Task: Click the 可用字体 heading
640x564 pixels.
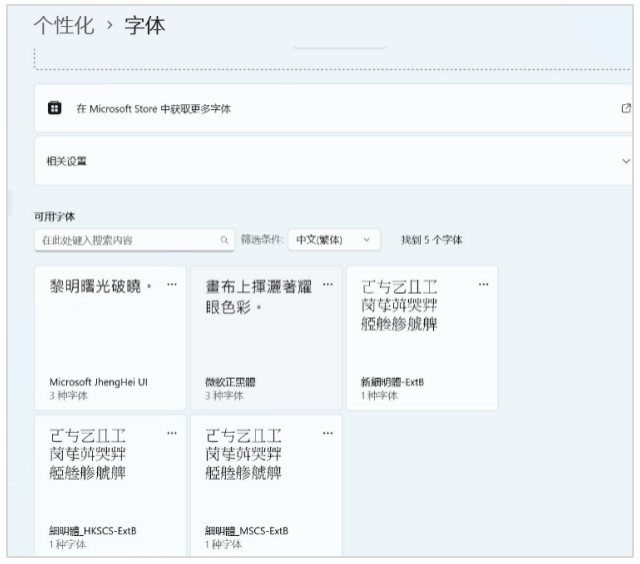Action: [54, 216]
